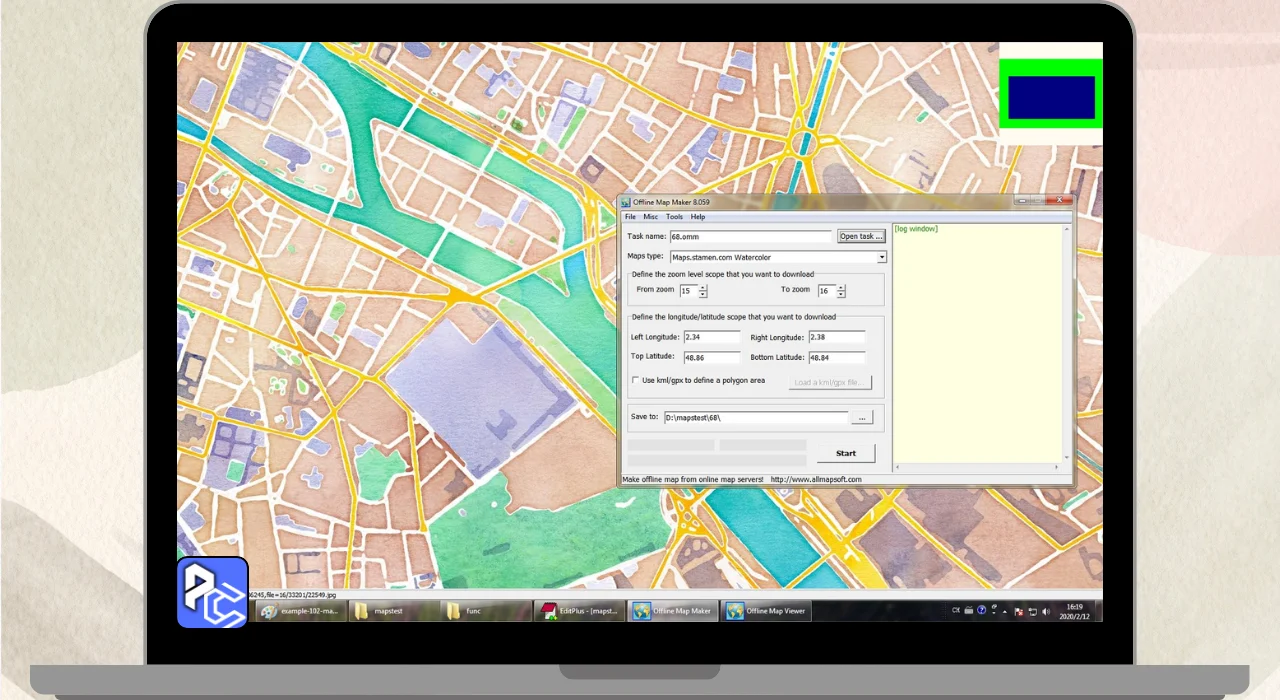Increase the From zoom level with up arrow
The height and width of the screenshot is (700, 1280).
point(703,288)
